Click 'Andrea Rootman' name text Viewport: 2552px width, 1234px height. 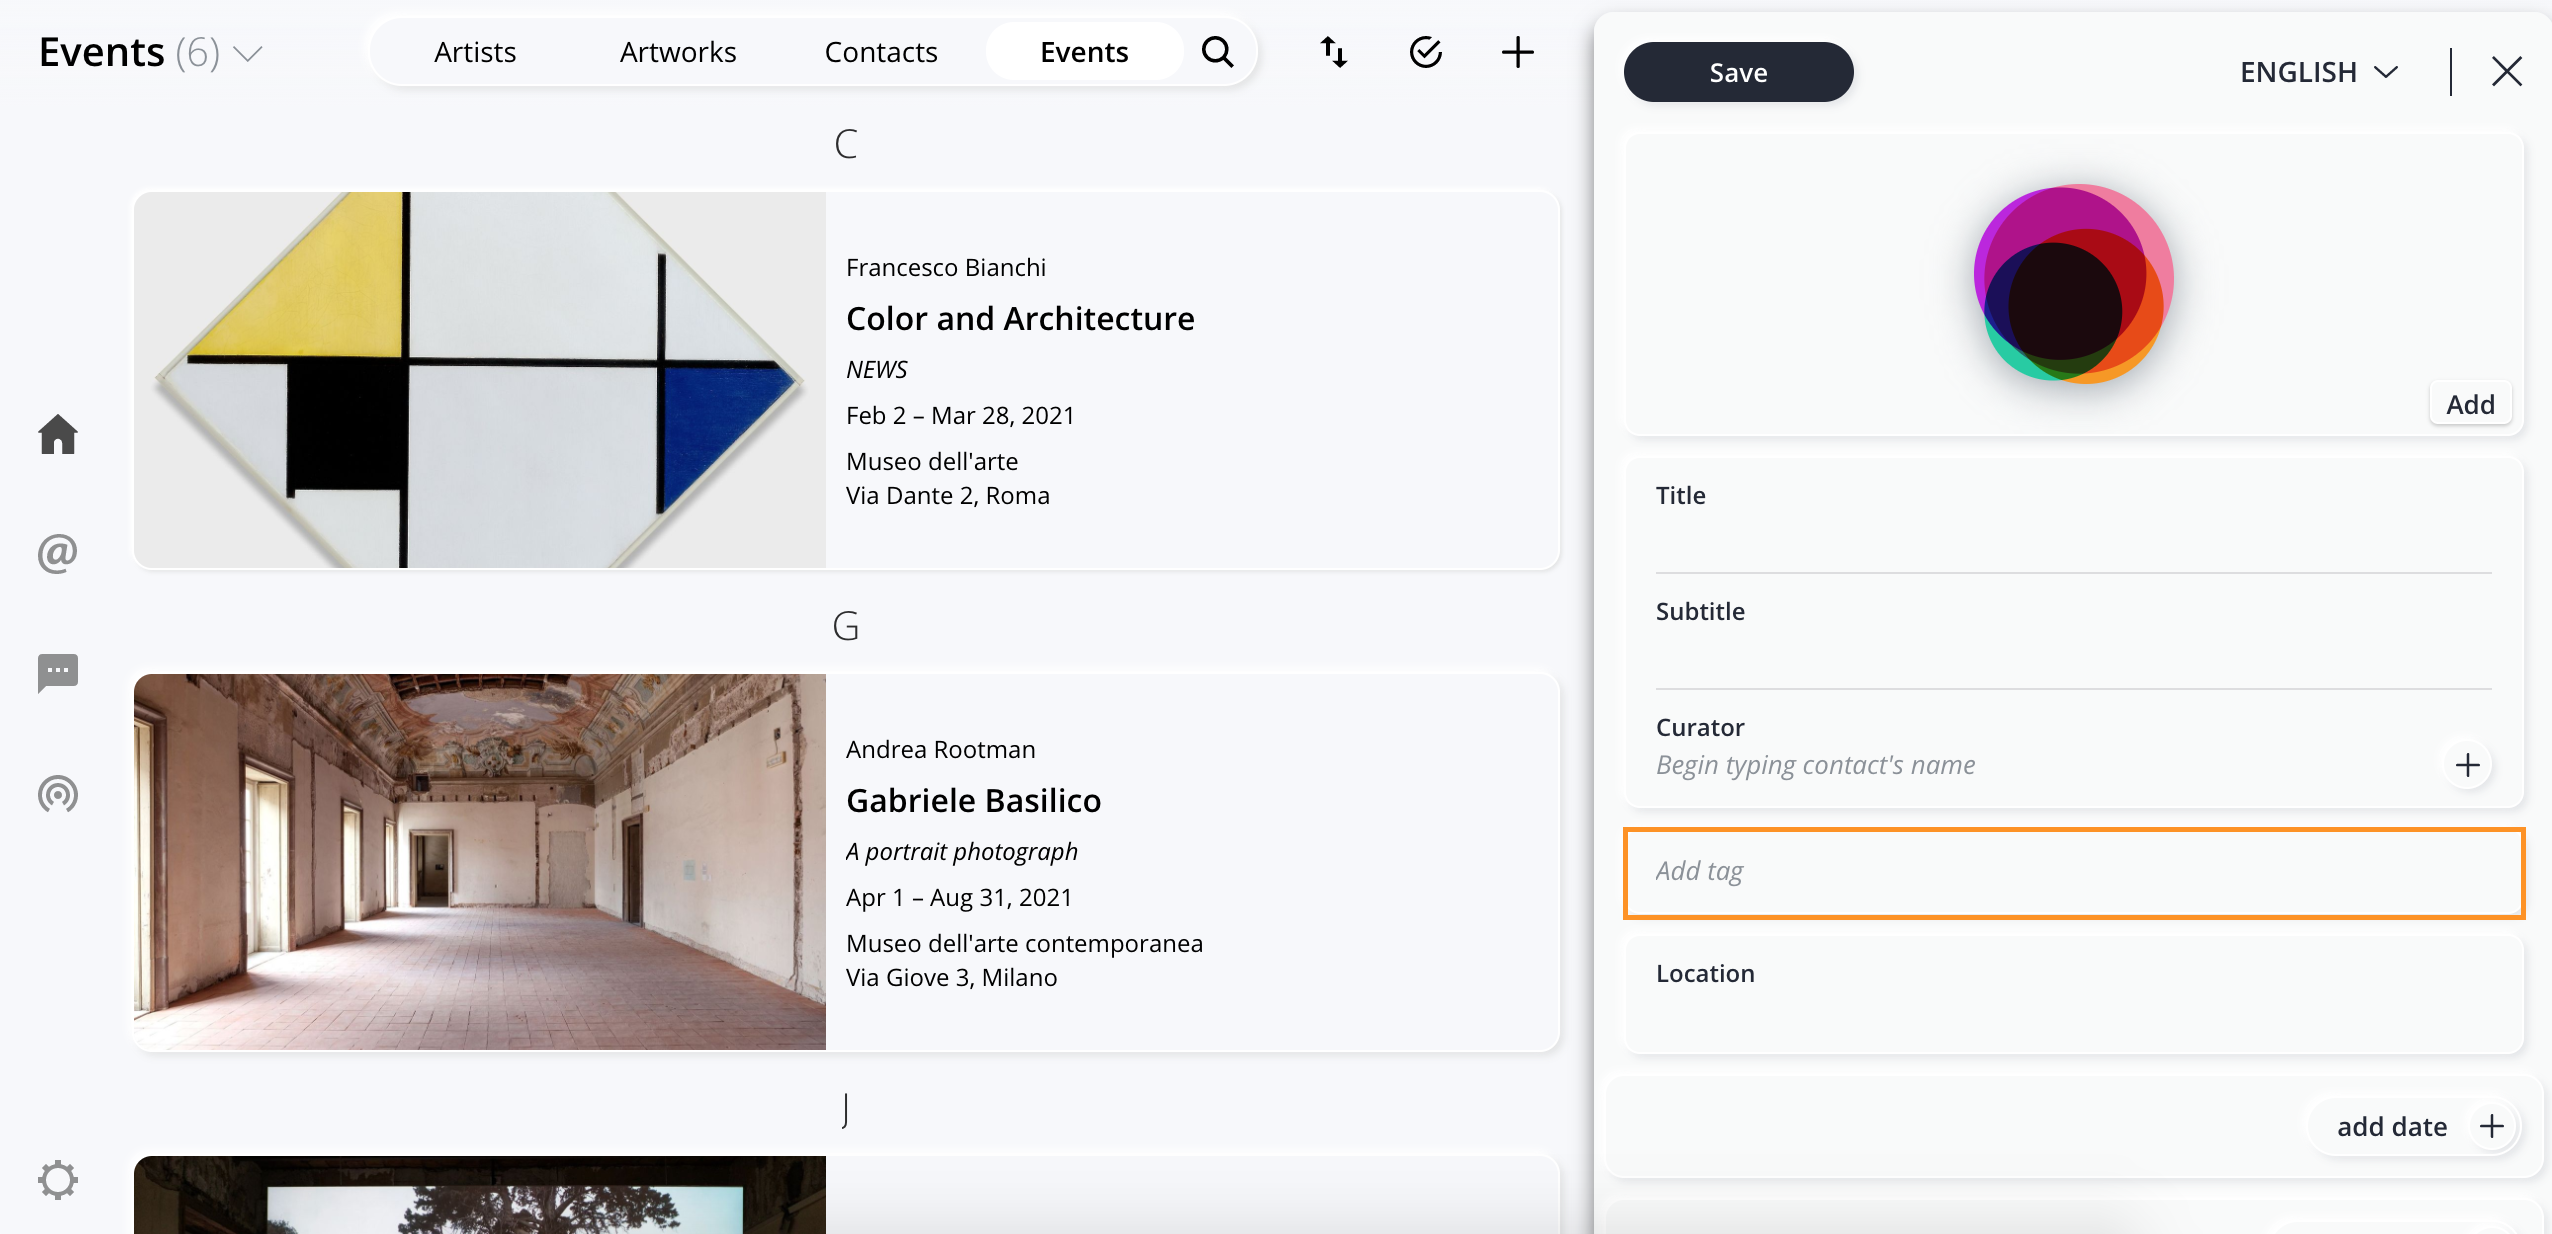point(941,749)
